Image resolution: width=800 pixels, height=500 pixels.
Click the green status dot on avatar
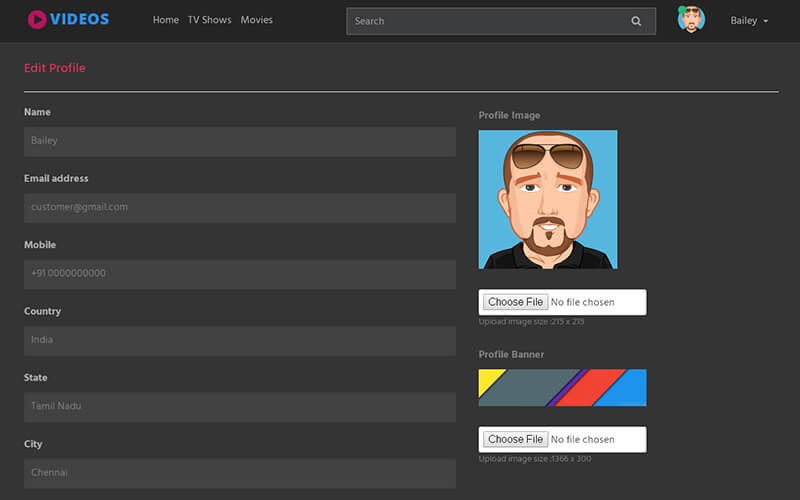point(682,10)
